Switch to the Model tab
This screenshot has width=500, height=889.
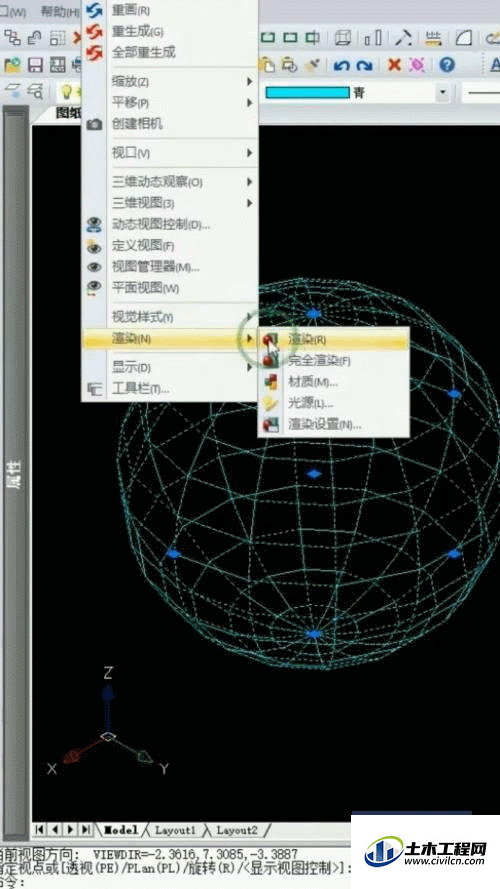[x=121, y=829]
